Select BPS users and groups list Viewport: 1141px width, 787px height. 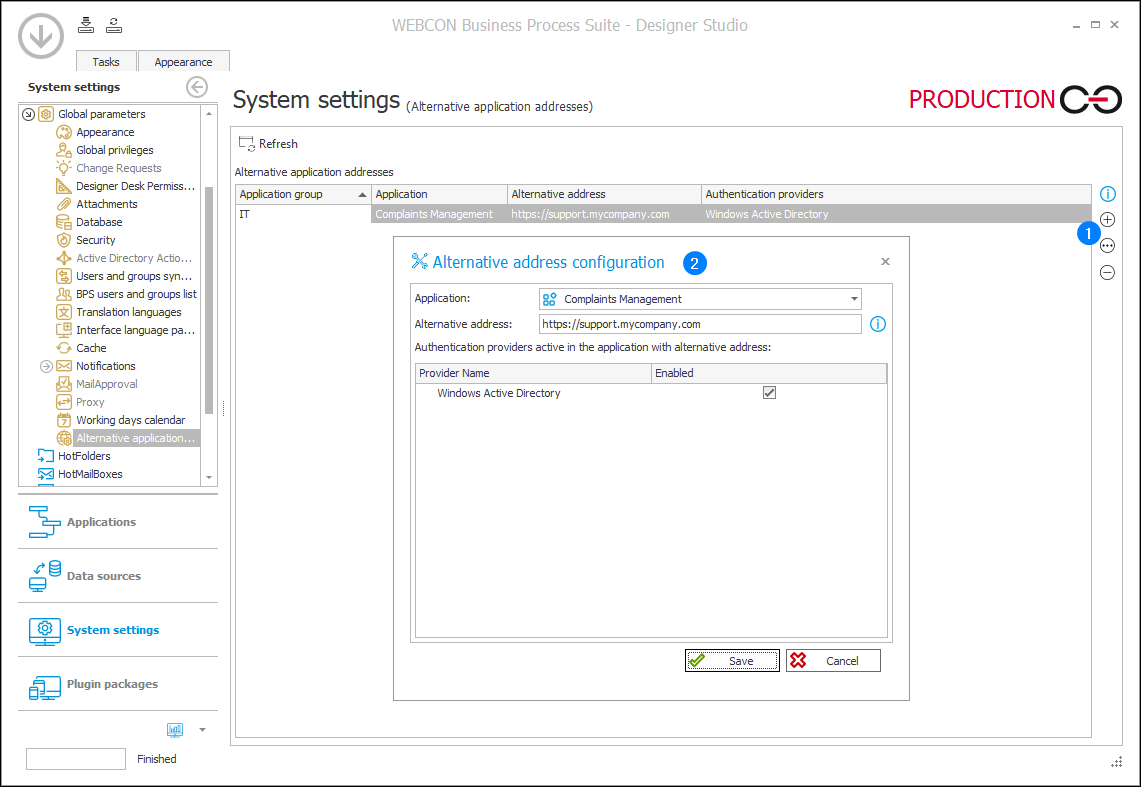tap(136, 294)
